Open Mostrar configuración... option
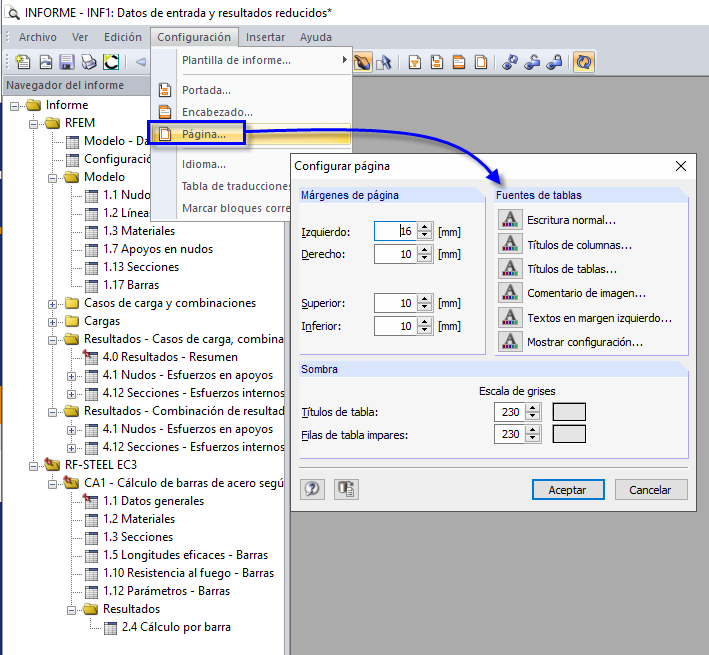The width and height of the screenshot is (709, 655). 585,342
